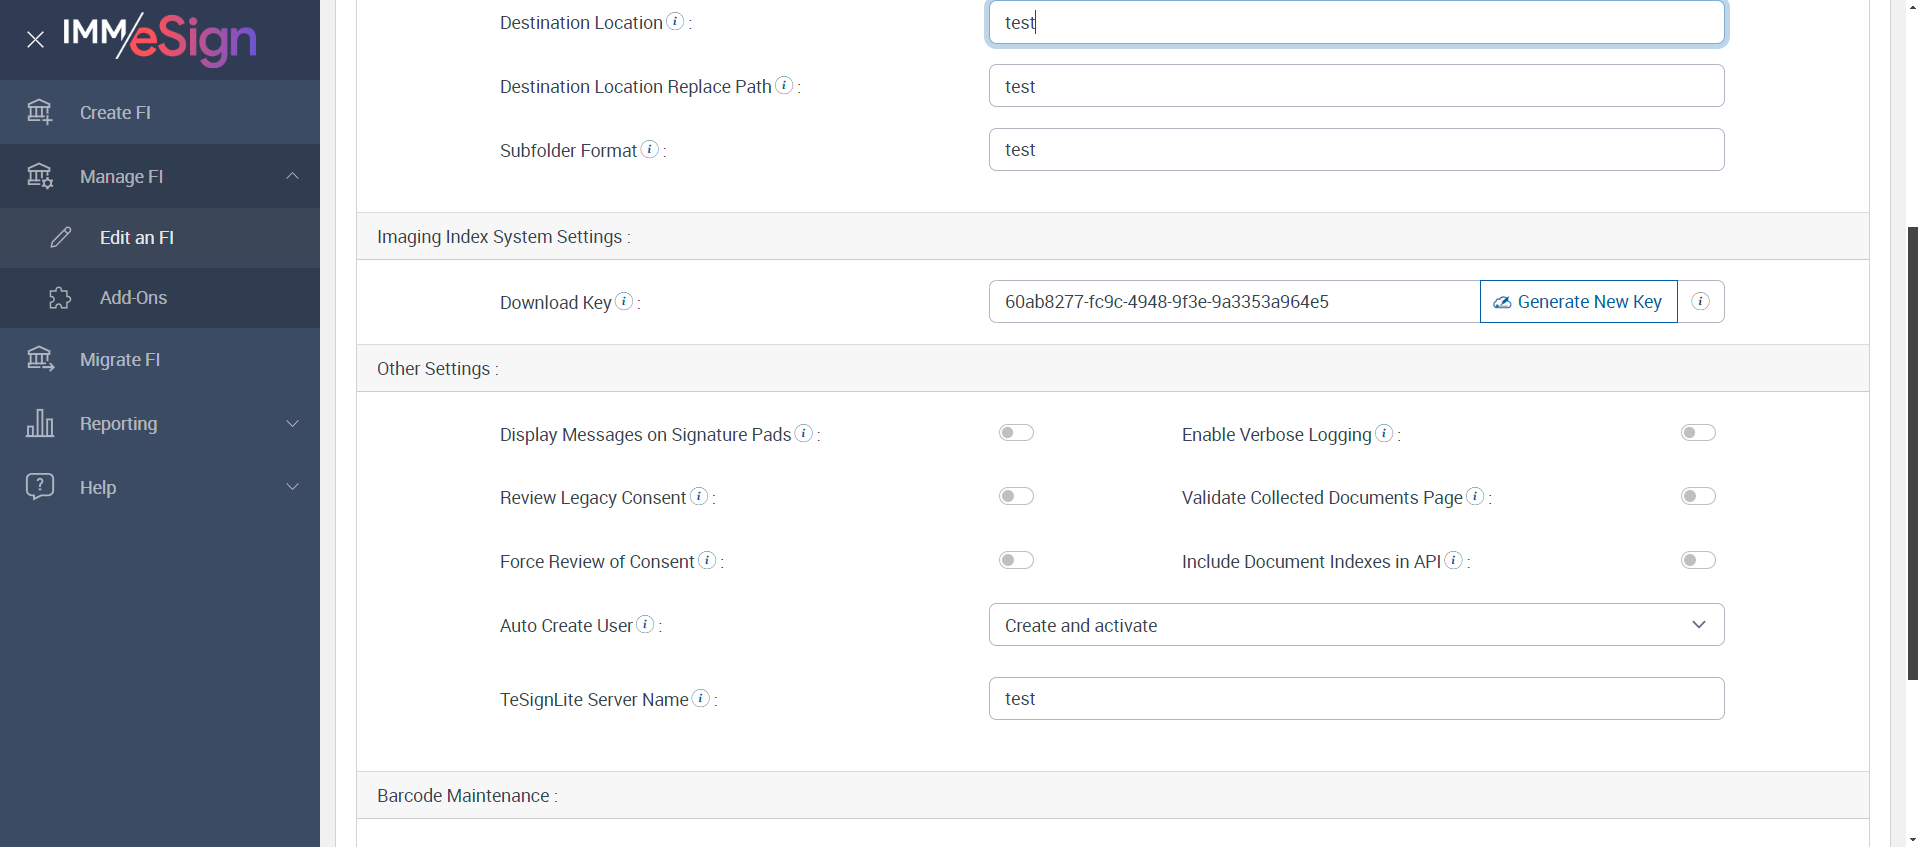
Task: Click the Create FI bank icon
Action: click(39, 112)
